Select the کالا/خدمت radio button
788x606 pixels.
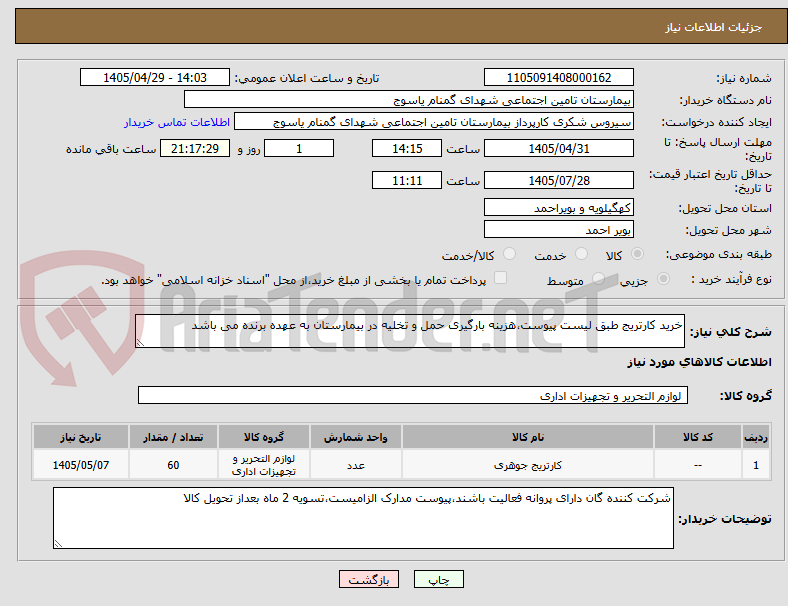(x=509, y=254)
